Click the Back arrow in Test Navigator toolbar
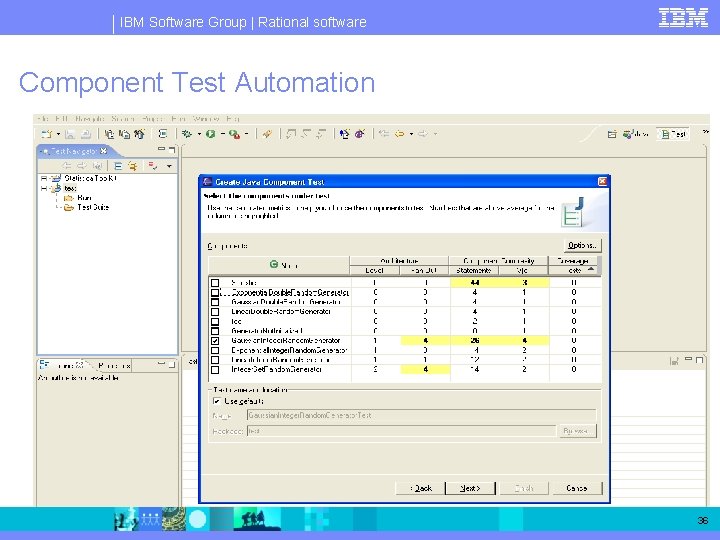720x540 pixels. [x=67, y=166]
